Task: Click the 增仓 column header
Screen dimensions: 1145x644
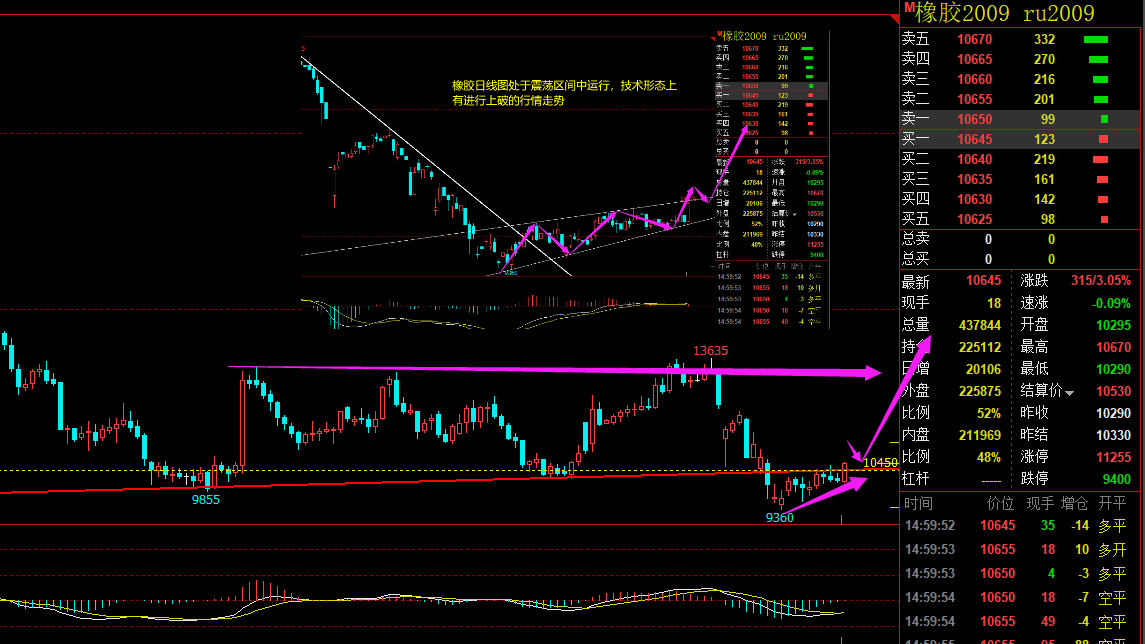Action: click(x=1073, y=503)
